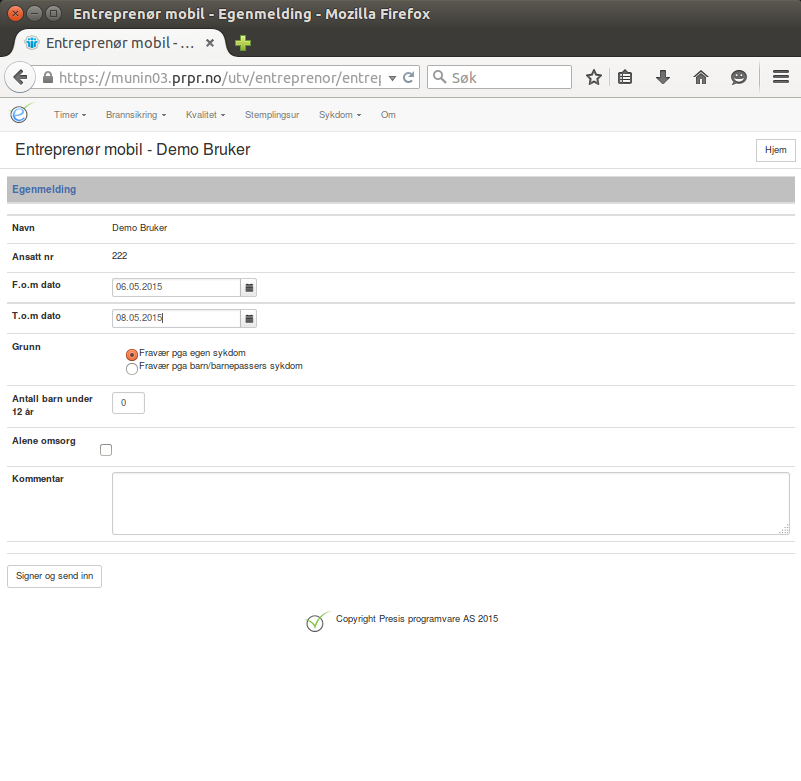Minimize the Firefox window
Screen dimensions: 801x781
click(34, 14)
